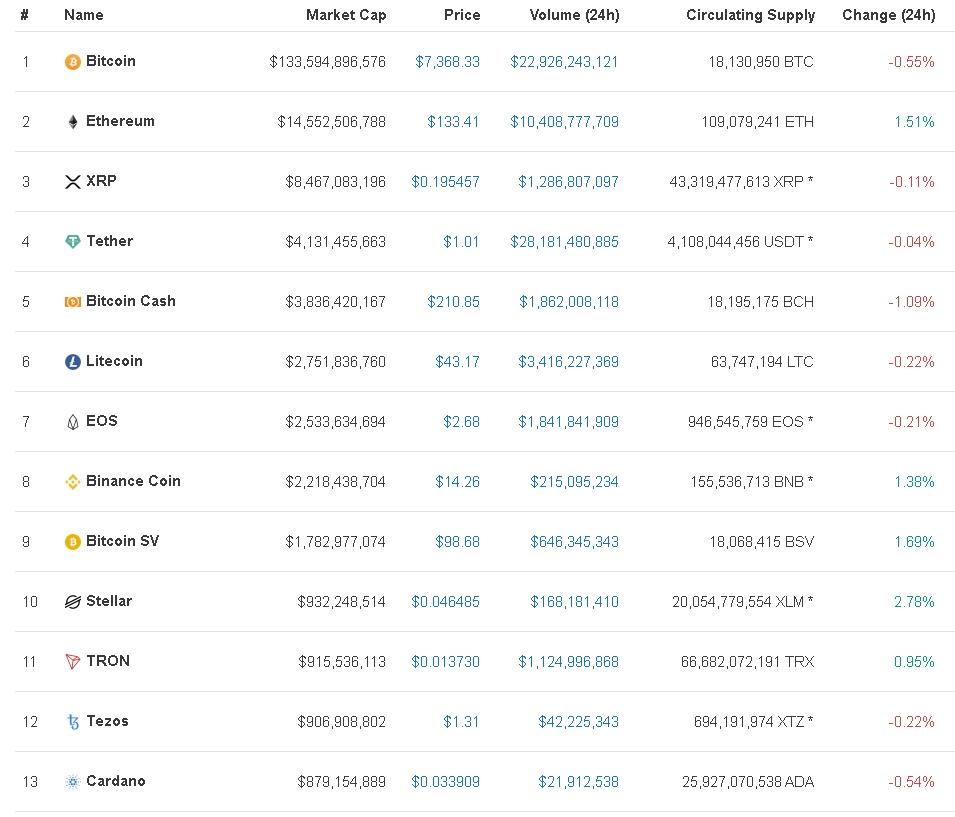Click the 155,536,713 BNB supply cell
This screenshot has width=955, height=817.
752,482
